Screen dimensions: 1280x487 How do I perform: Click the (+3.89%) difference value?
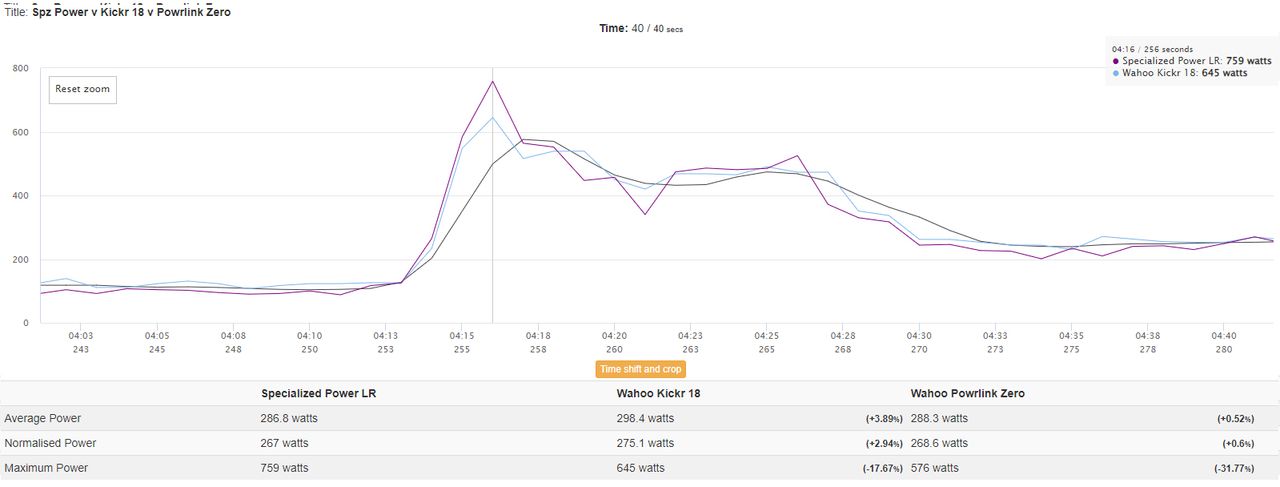pos(884,419)
